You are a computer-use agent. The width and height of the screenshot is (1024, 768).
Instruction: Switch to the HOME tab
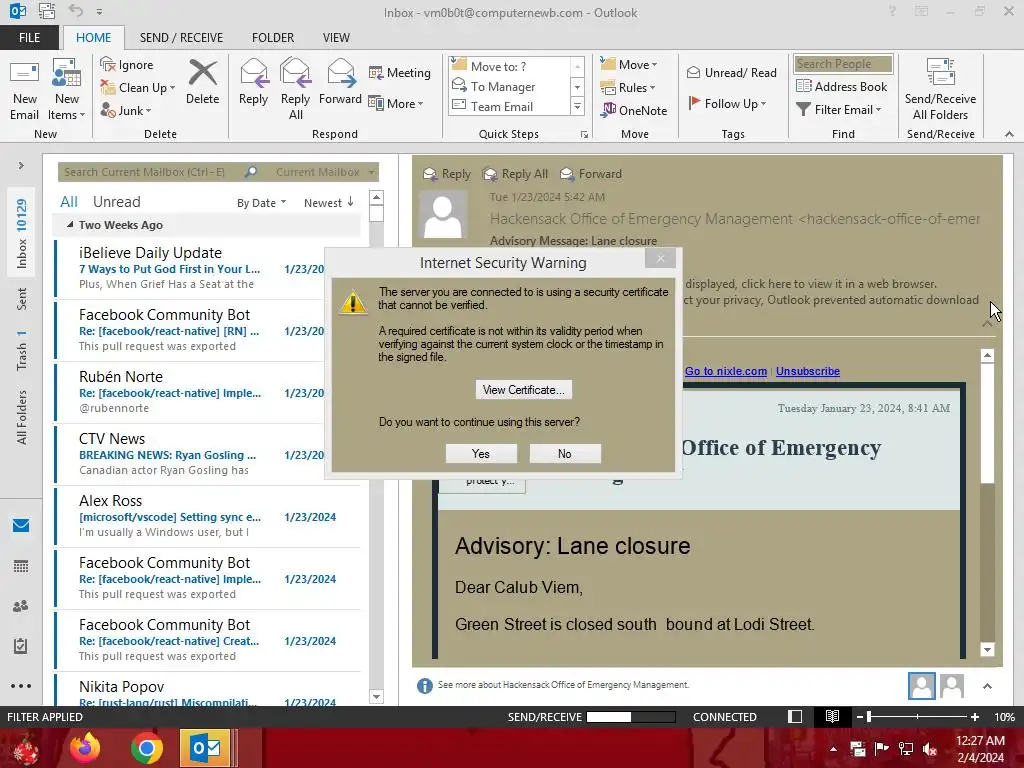[x=93, y=38]
